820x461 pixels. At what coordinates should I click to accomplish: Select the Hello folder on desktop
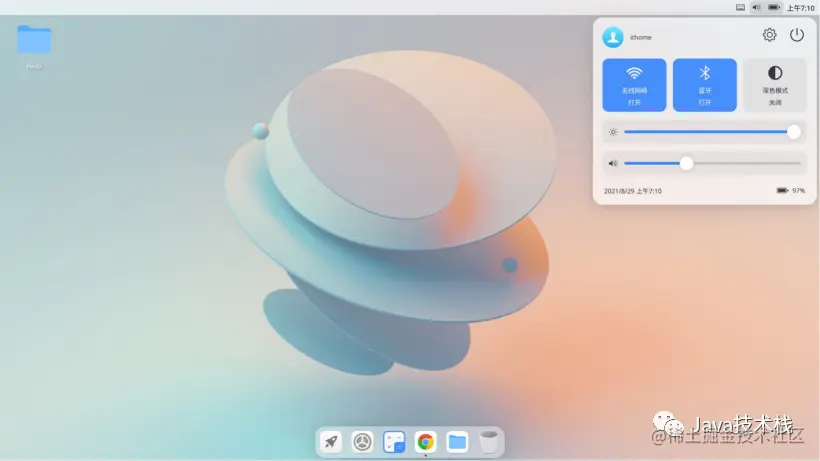tap(34, 47)
